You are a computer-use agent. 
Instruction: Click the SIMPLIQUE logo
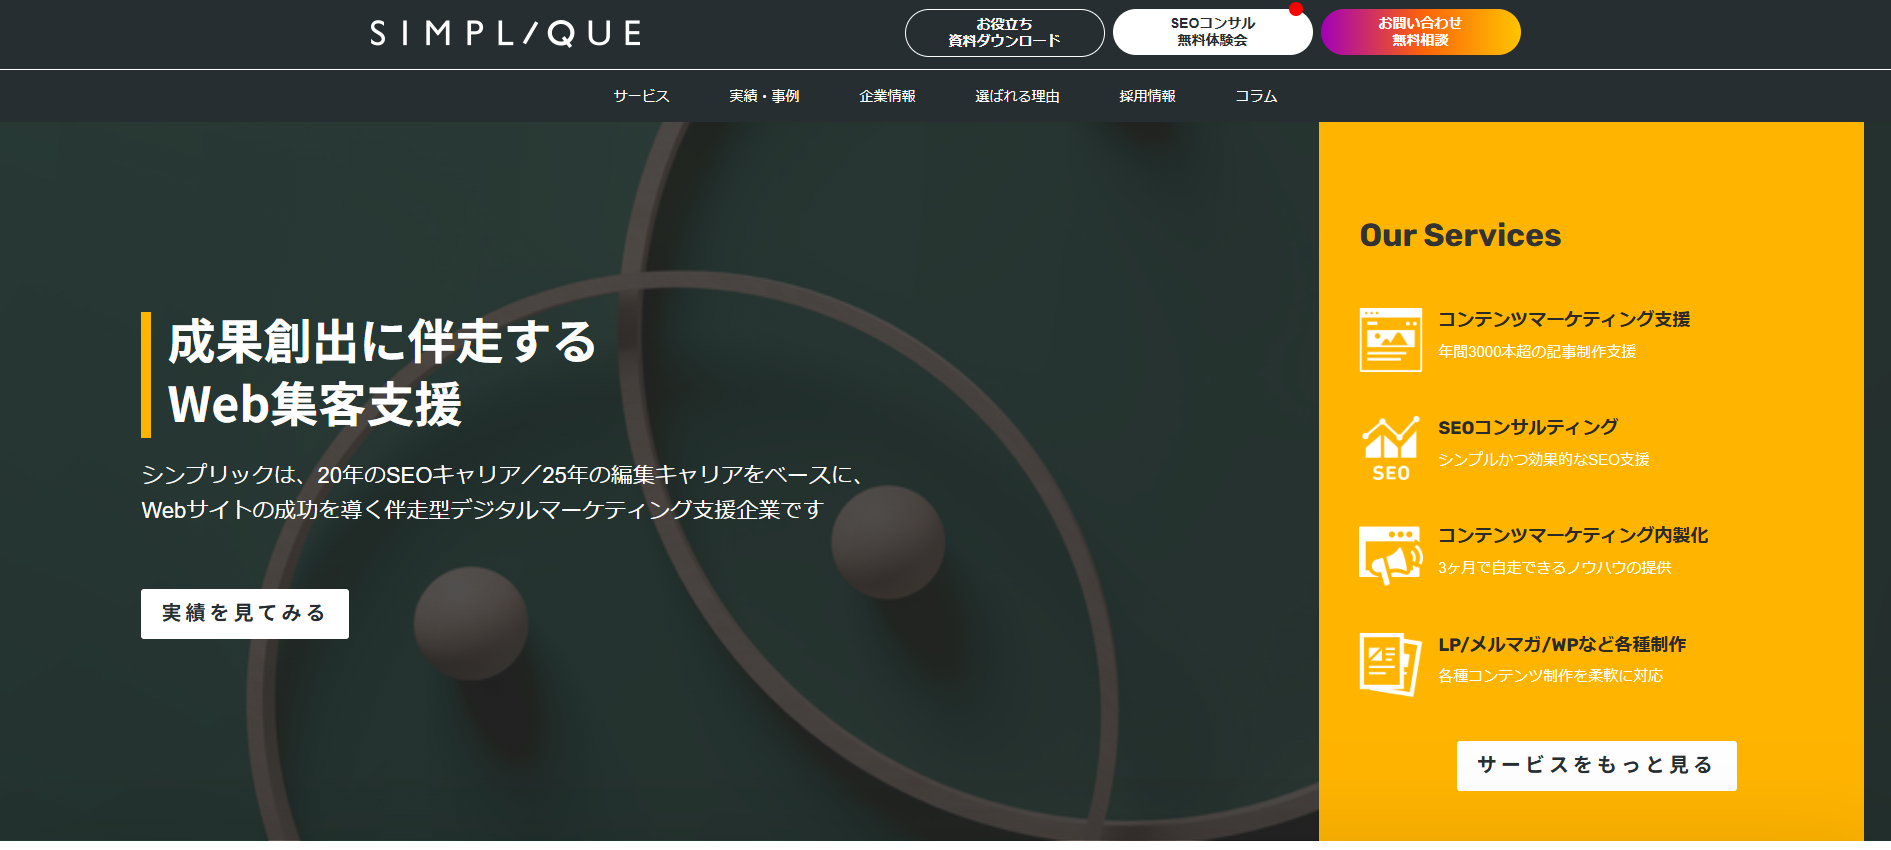coord(505,34)
